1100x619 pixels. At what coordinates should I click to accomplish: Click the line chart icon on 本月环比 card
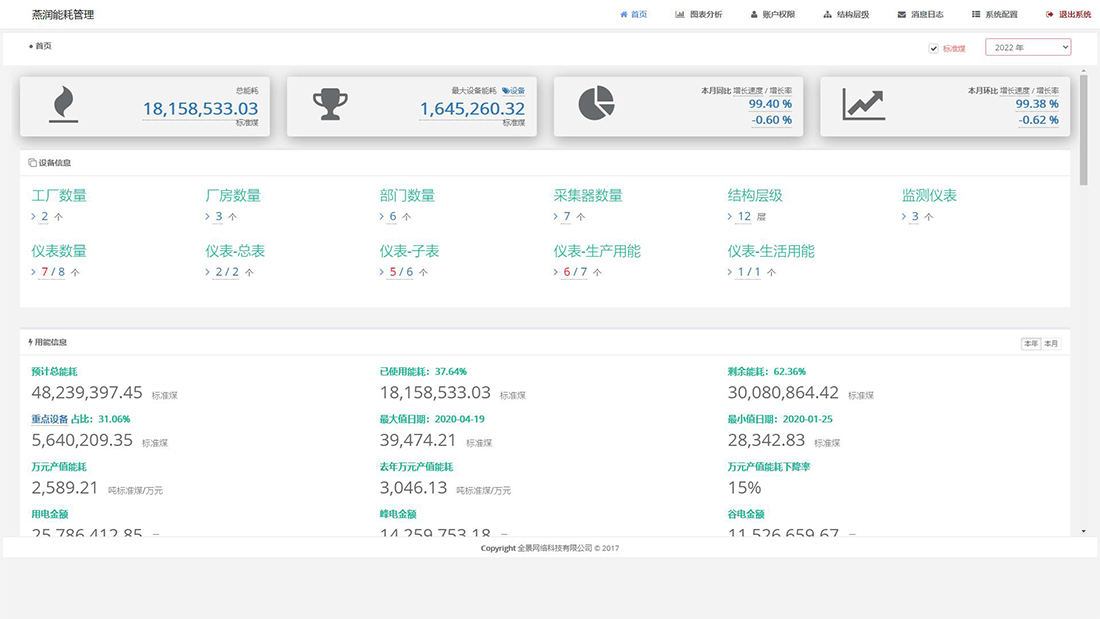tap(862, 104)
